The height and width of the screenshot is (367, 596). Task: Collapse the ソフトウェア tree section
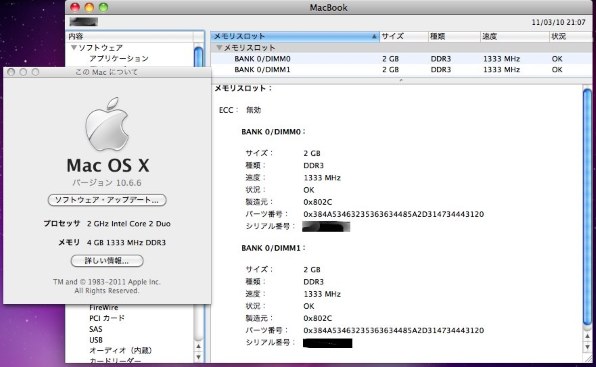(x=74, y=47)
